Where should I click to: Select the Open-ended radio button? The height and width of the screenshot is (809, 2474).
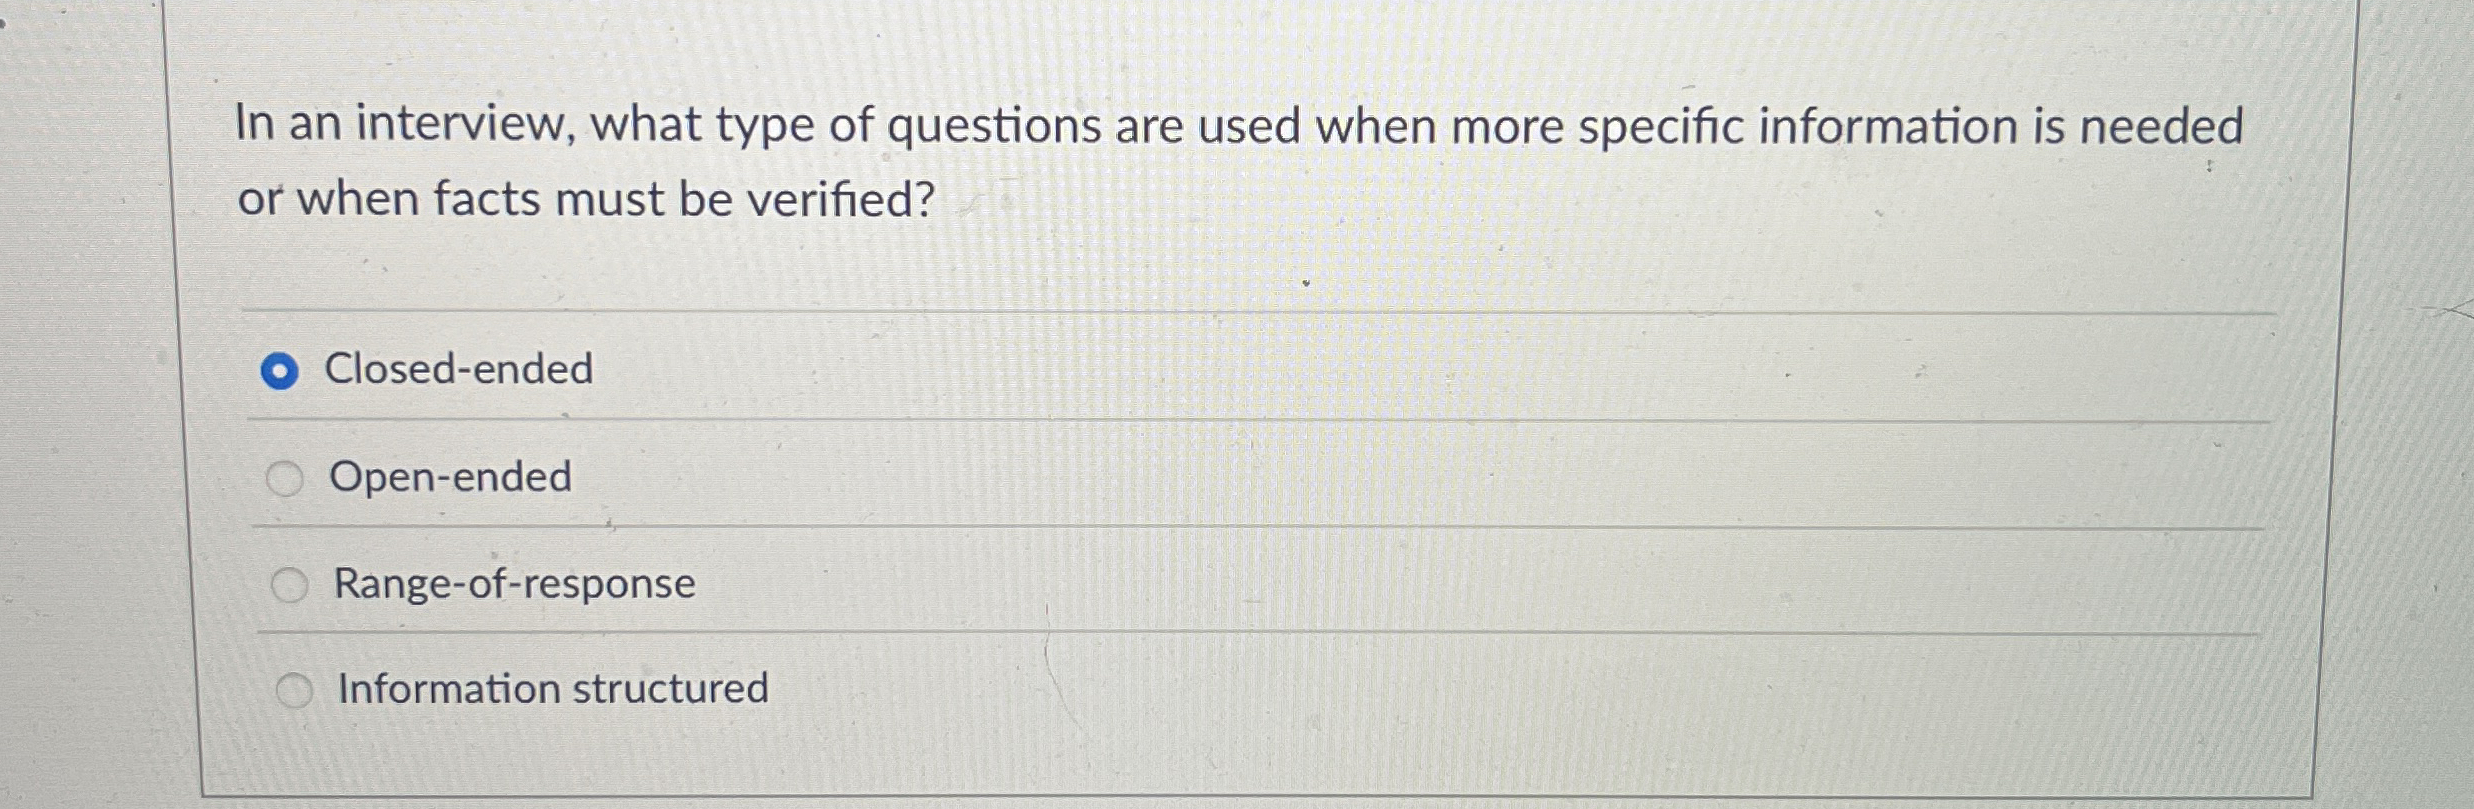[289, 478]
